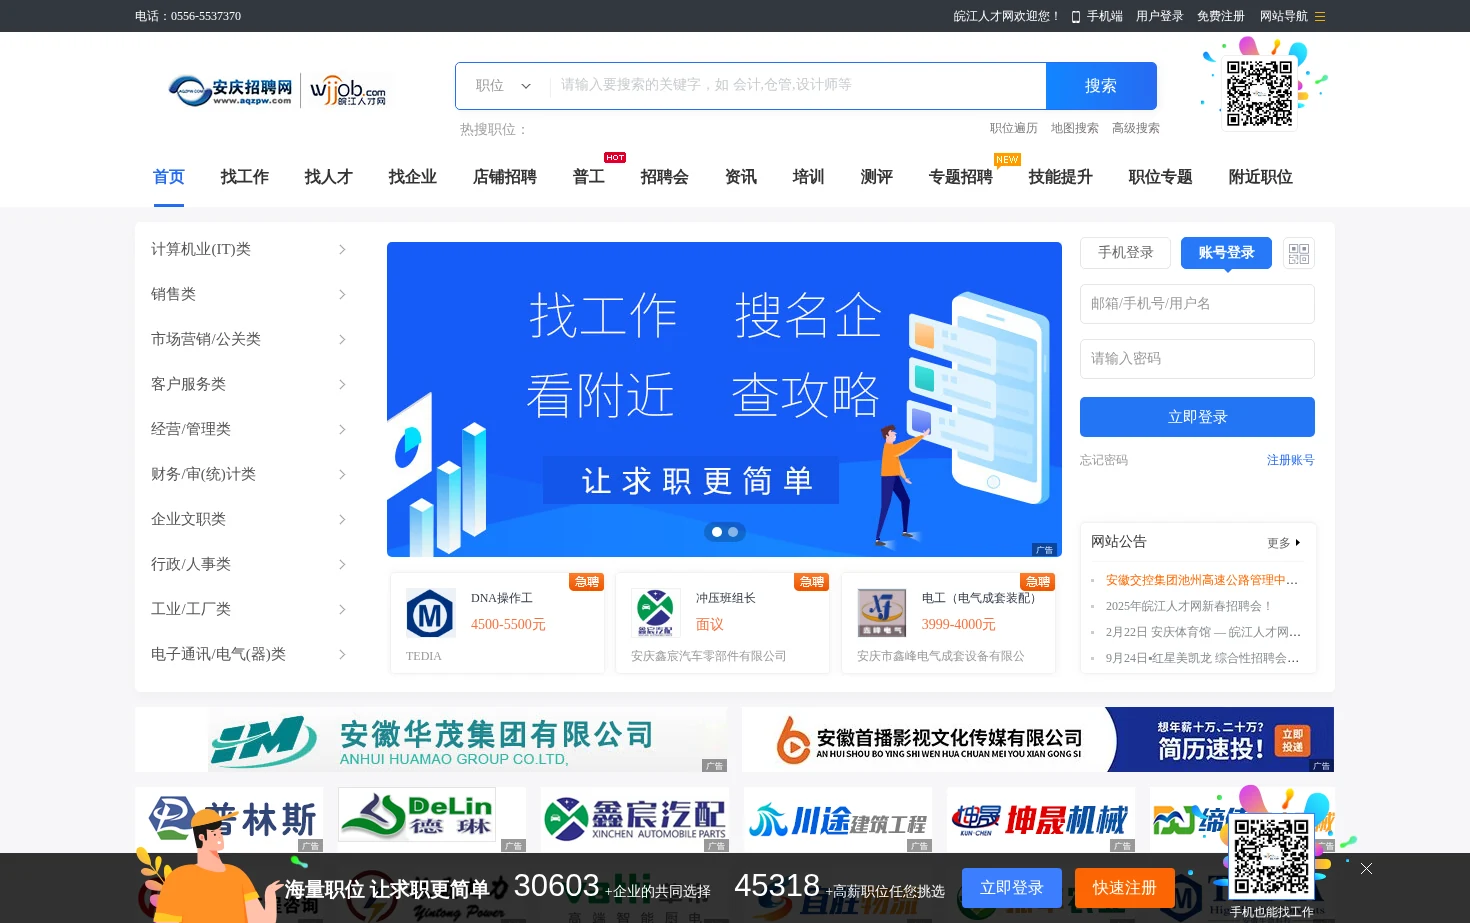Open the 专题招聘 nav item

tap(961, 177)
